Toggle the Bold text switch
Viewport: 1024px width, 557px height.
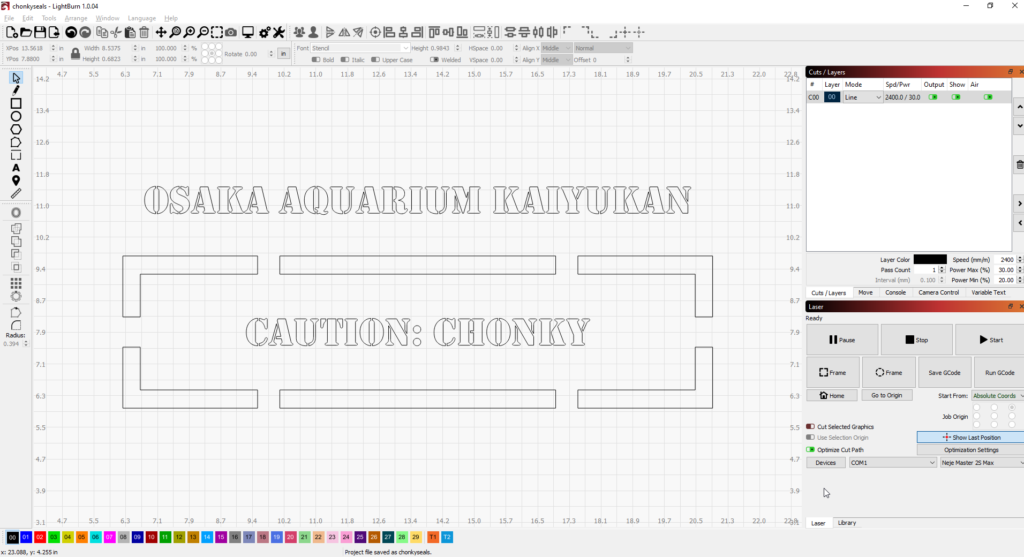click(316, 59)
